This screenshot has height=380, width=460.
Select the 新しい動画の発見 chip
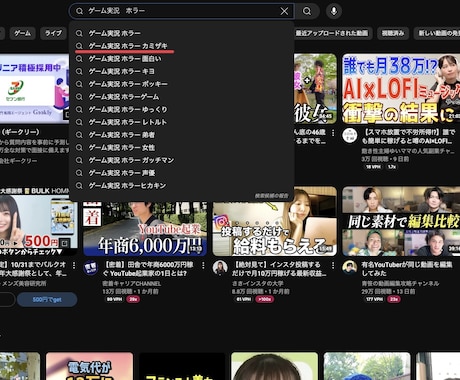437,33
